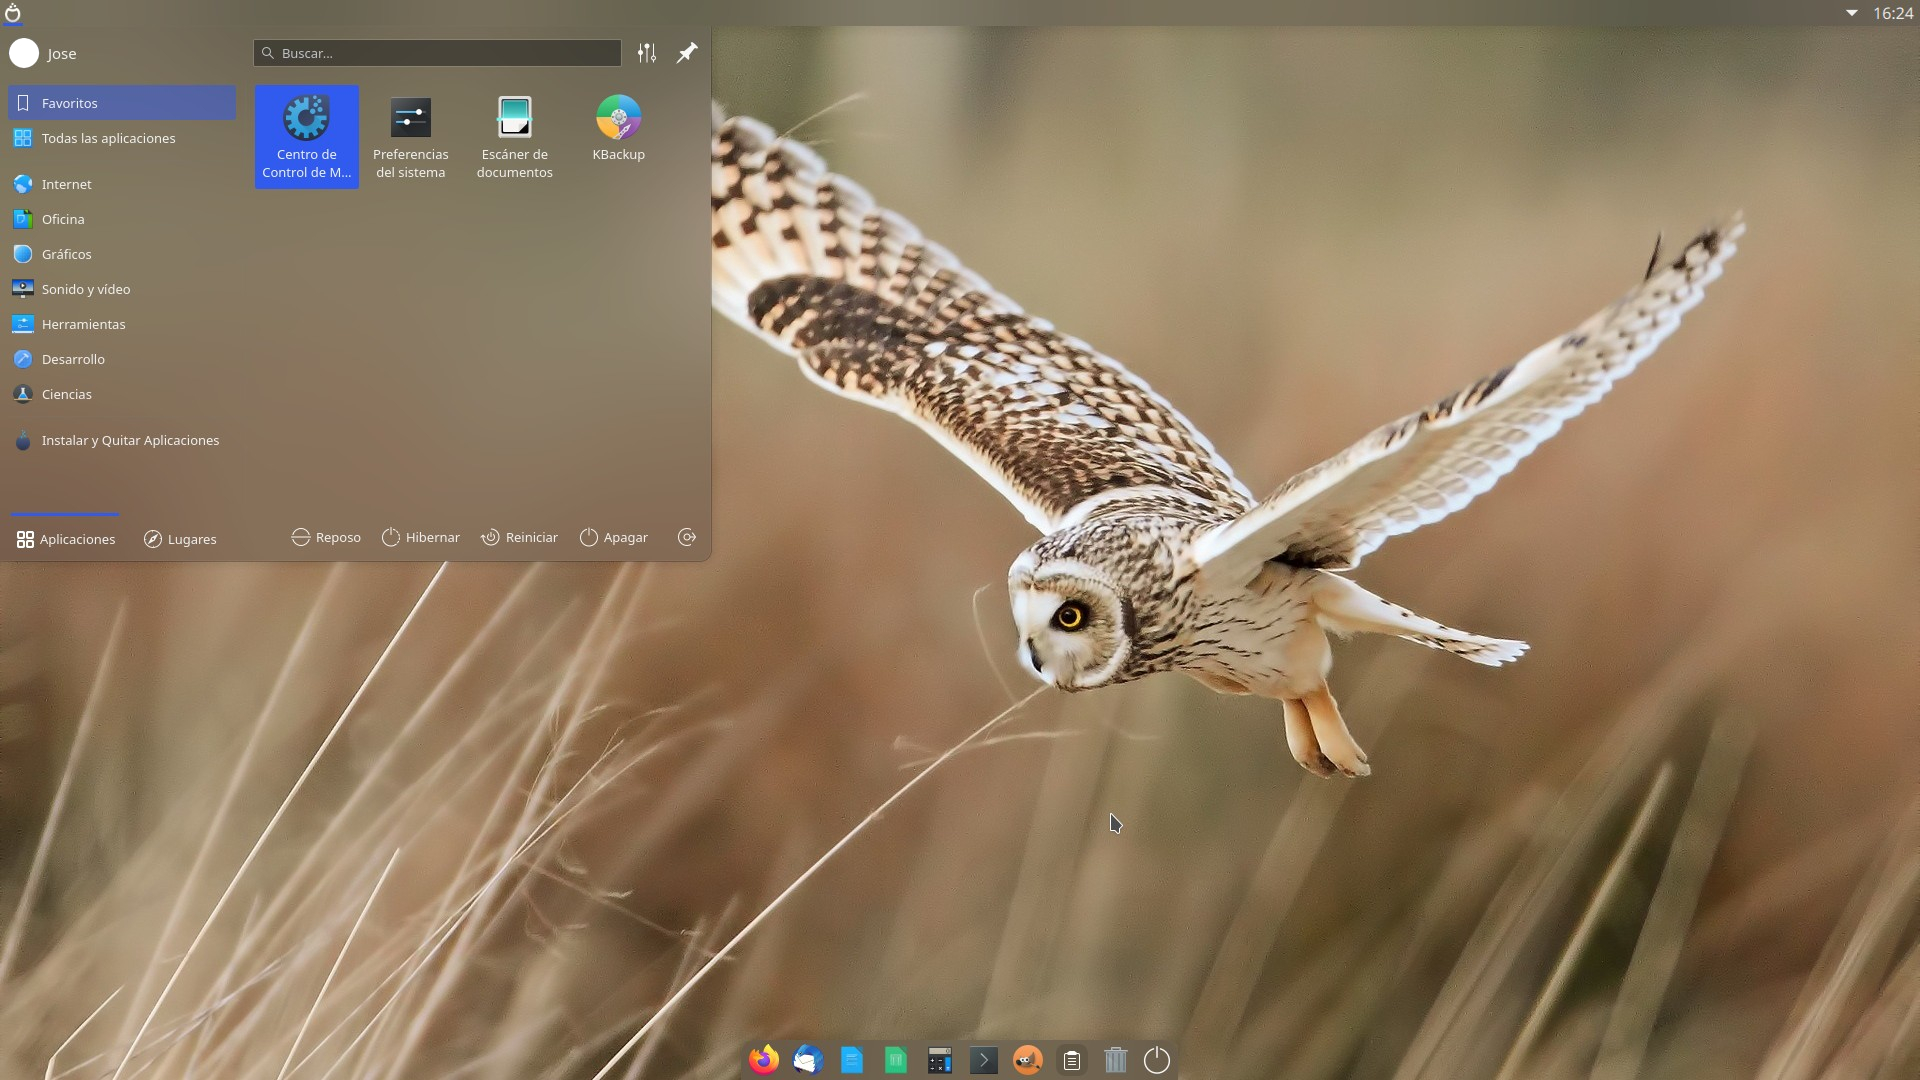
Task: Open the Trash from the taskbar
Action: coord(1115,1060)
